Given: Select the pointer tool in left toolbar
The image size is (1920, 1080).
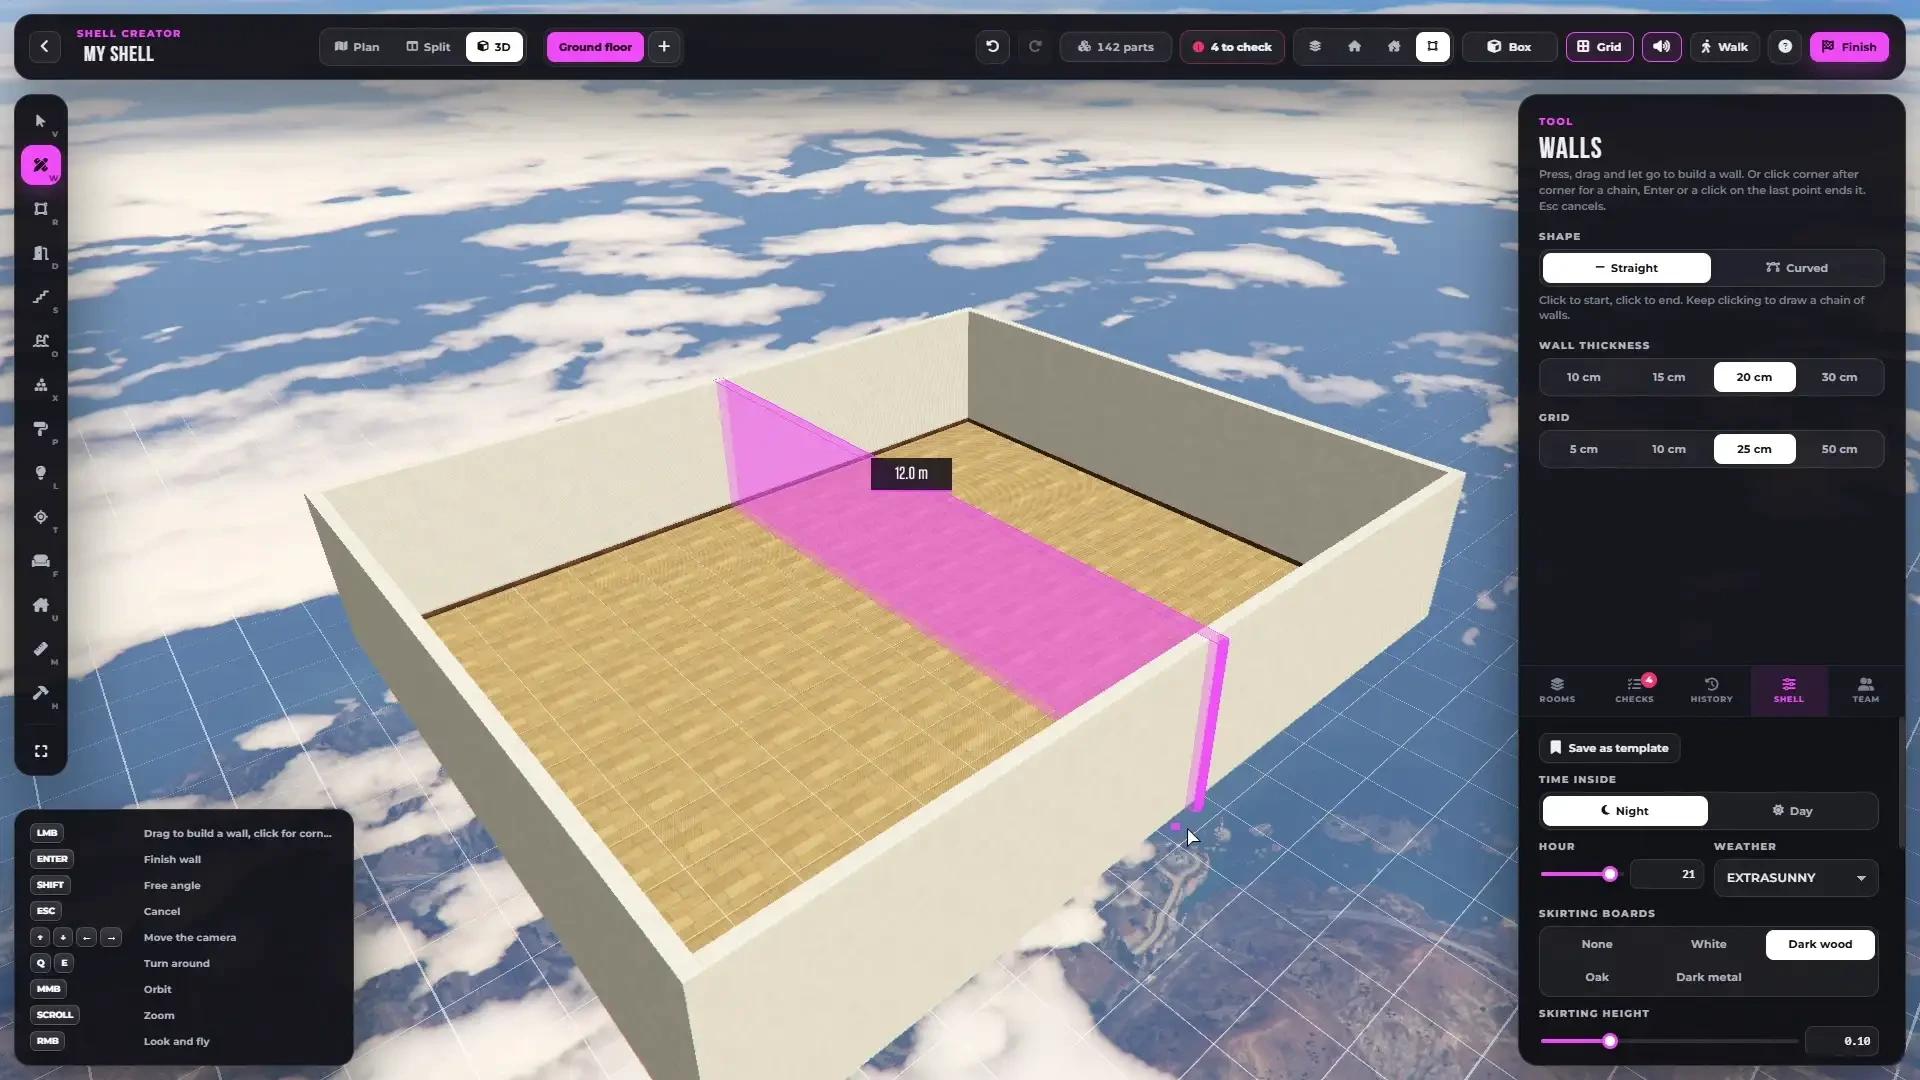Looking at the screenshot, I should 41,121.
